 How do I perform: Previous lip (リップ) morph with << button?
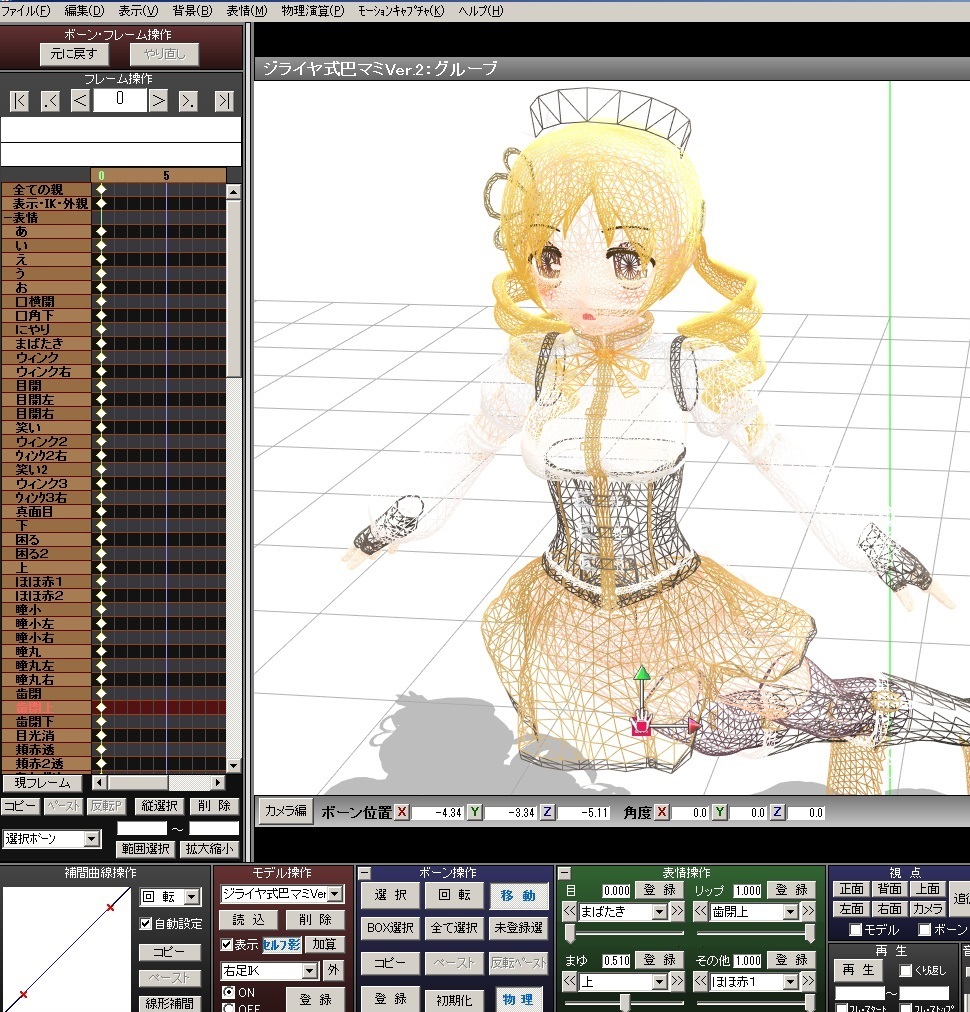pyautogui.click(x=701, y=911)
